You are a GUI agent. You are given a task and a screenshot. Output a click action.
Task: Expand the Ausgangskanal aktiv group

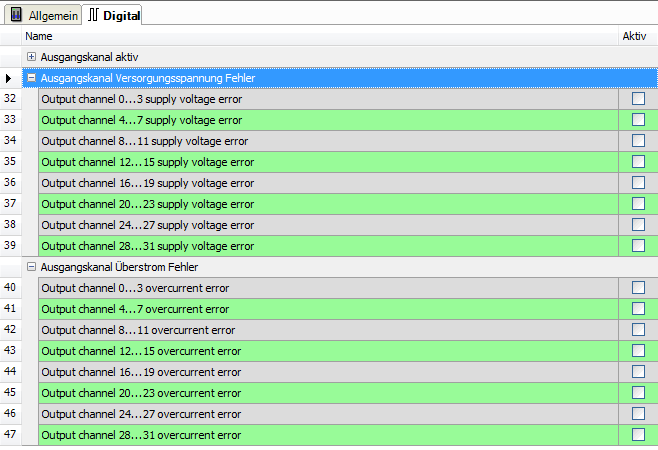click(x=31, y=56)
